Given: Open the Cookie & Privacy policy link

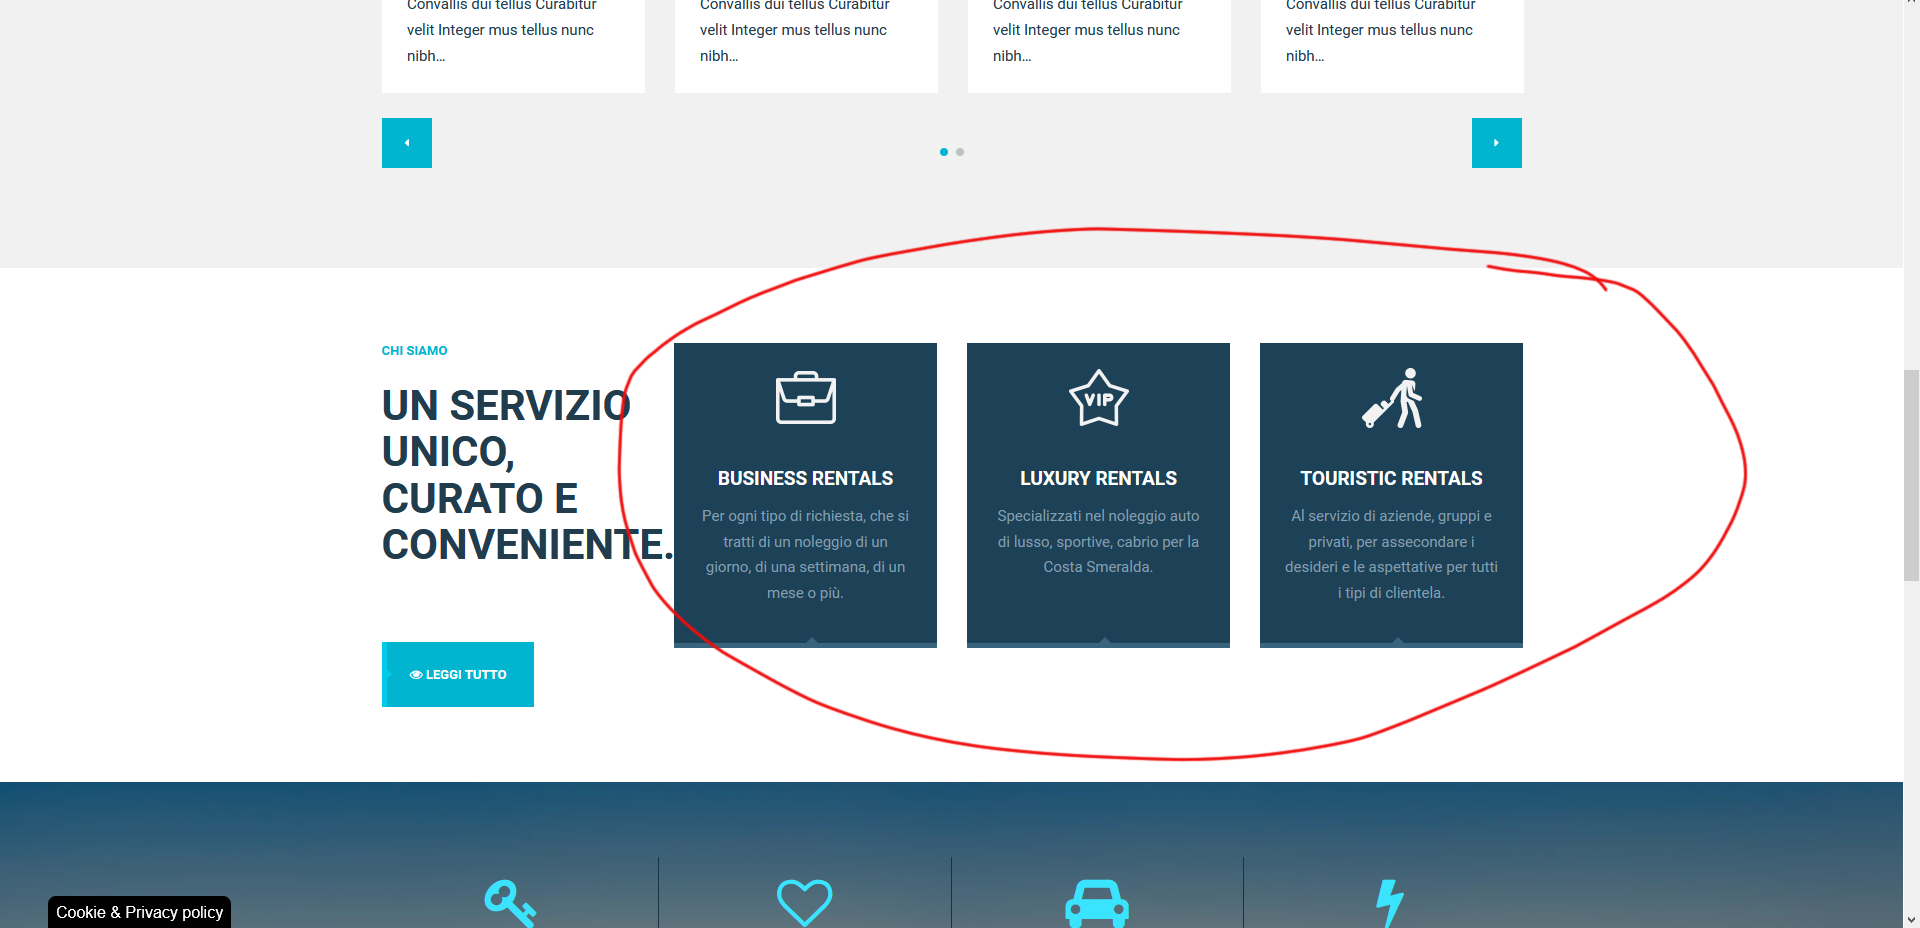Looking at the screenshot, I should (140, 912).
